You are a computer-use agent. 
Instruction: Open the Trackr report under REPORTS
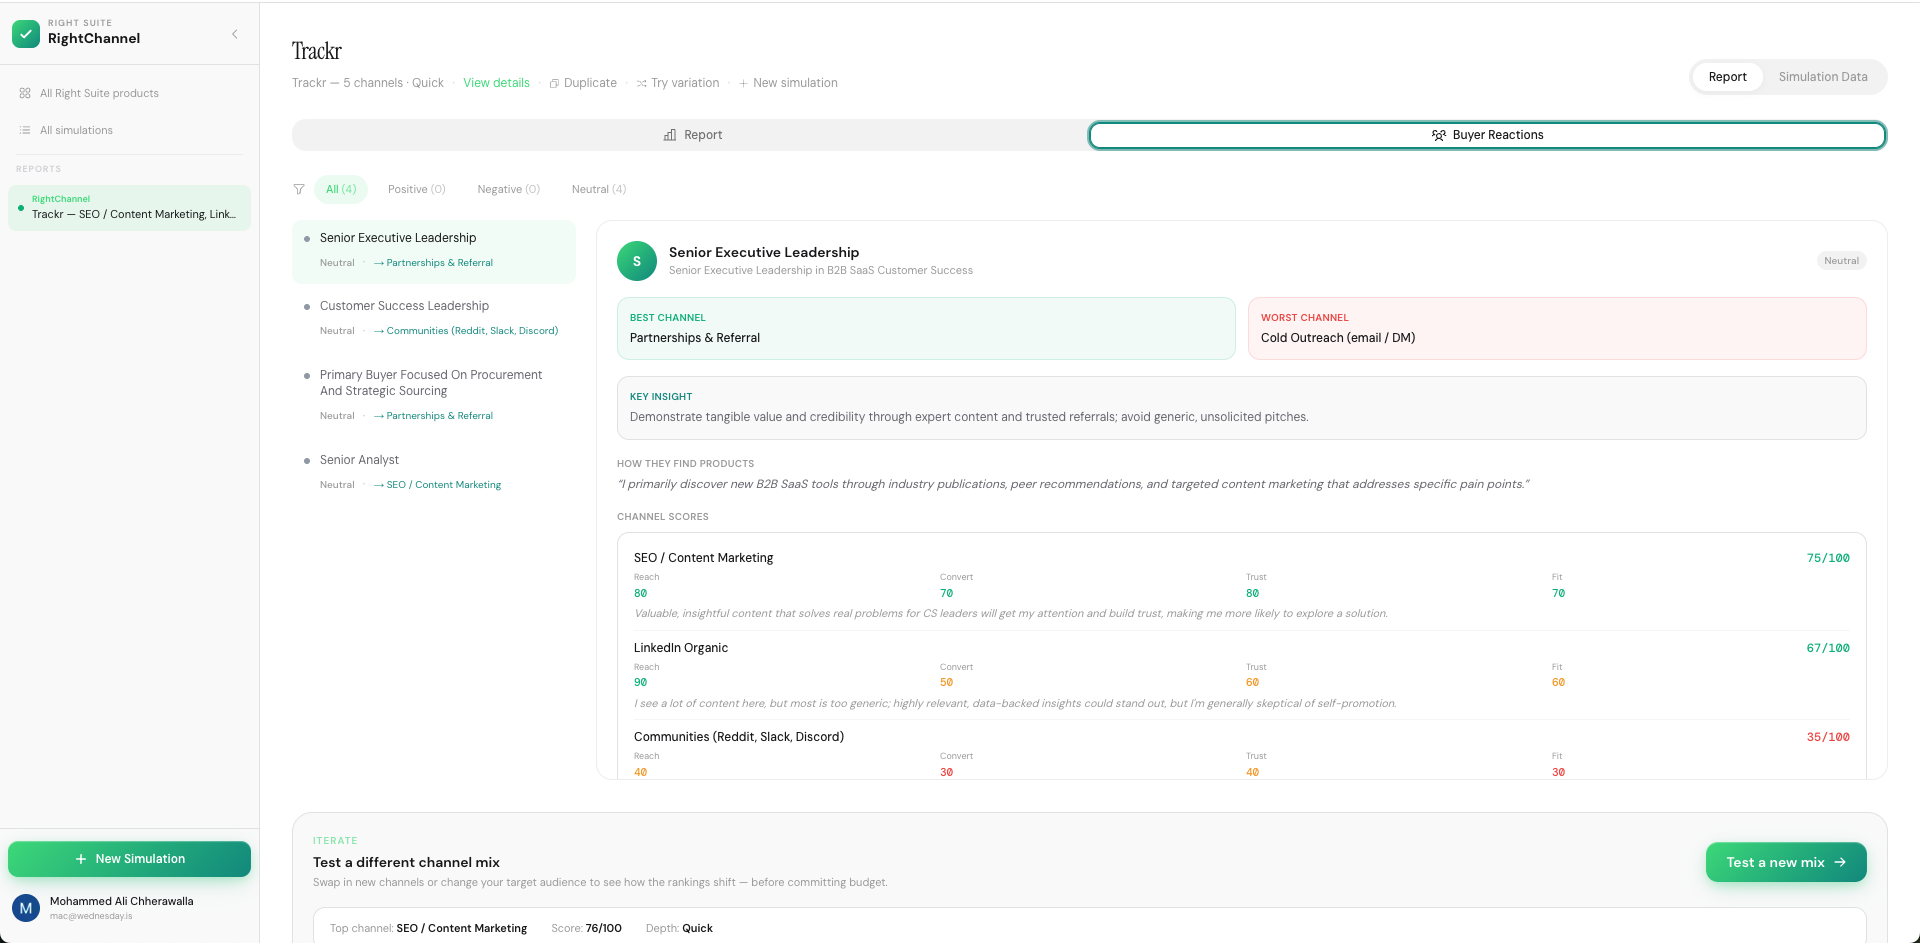[128, 207]
